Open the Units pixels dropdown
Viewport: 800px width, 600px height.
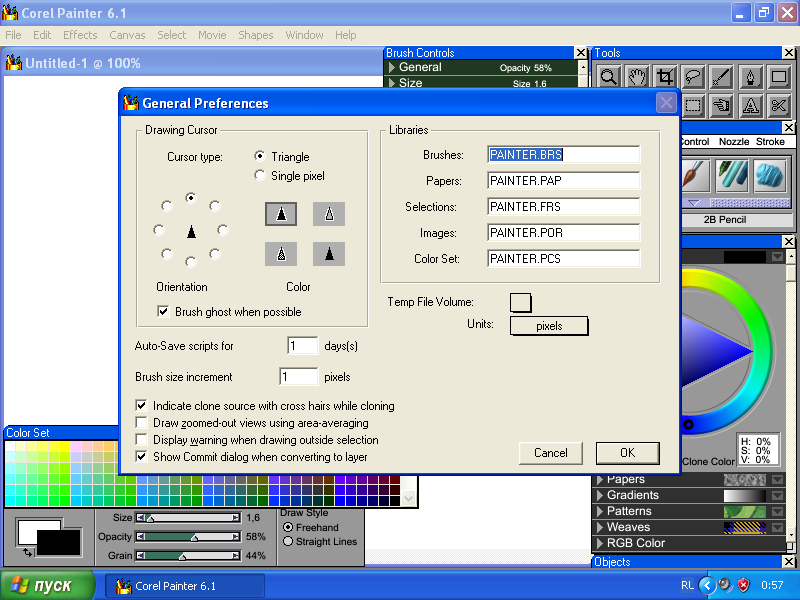(x=549, y=326)
